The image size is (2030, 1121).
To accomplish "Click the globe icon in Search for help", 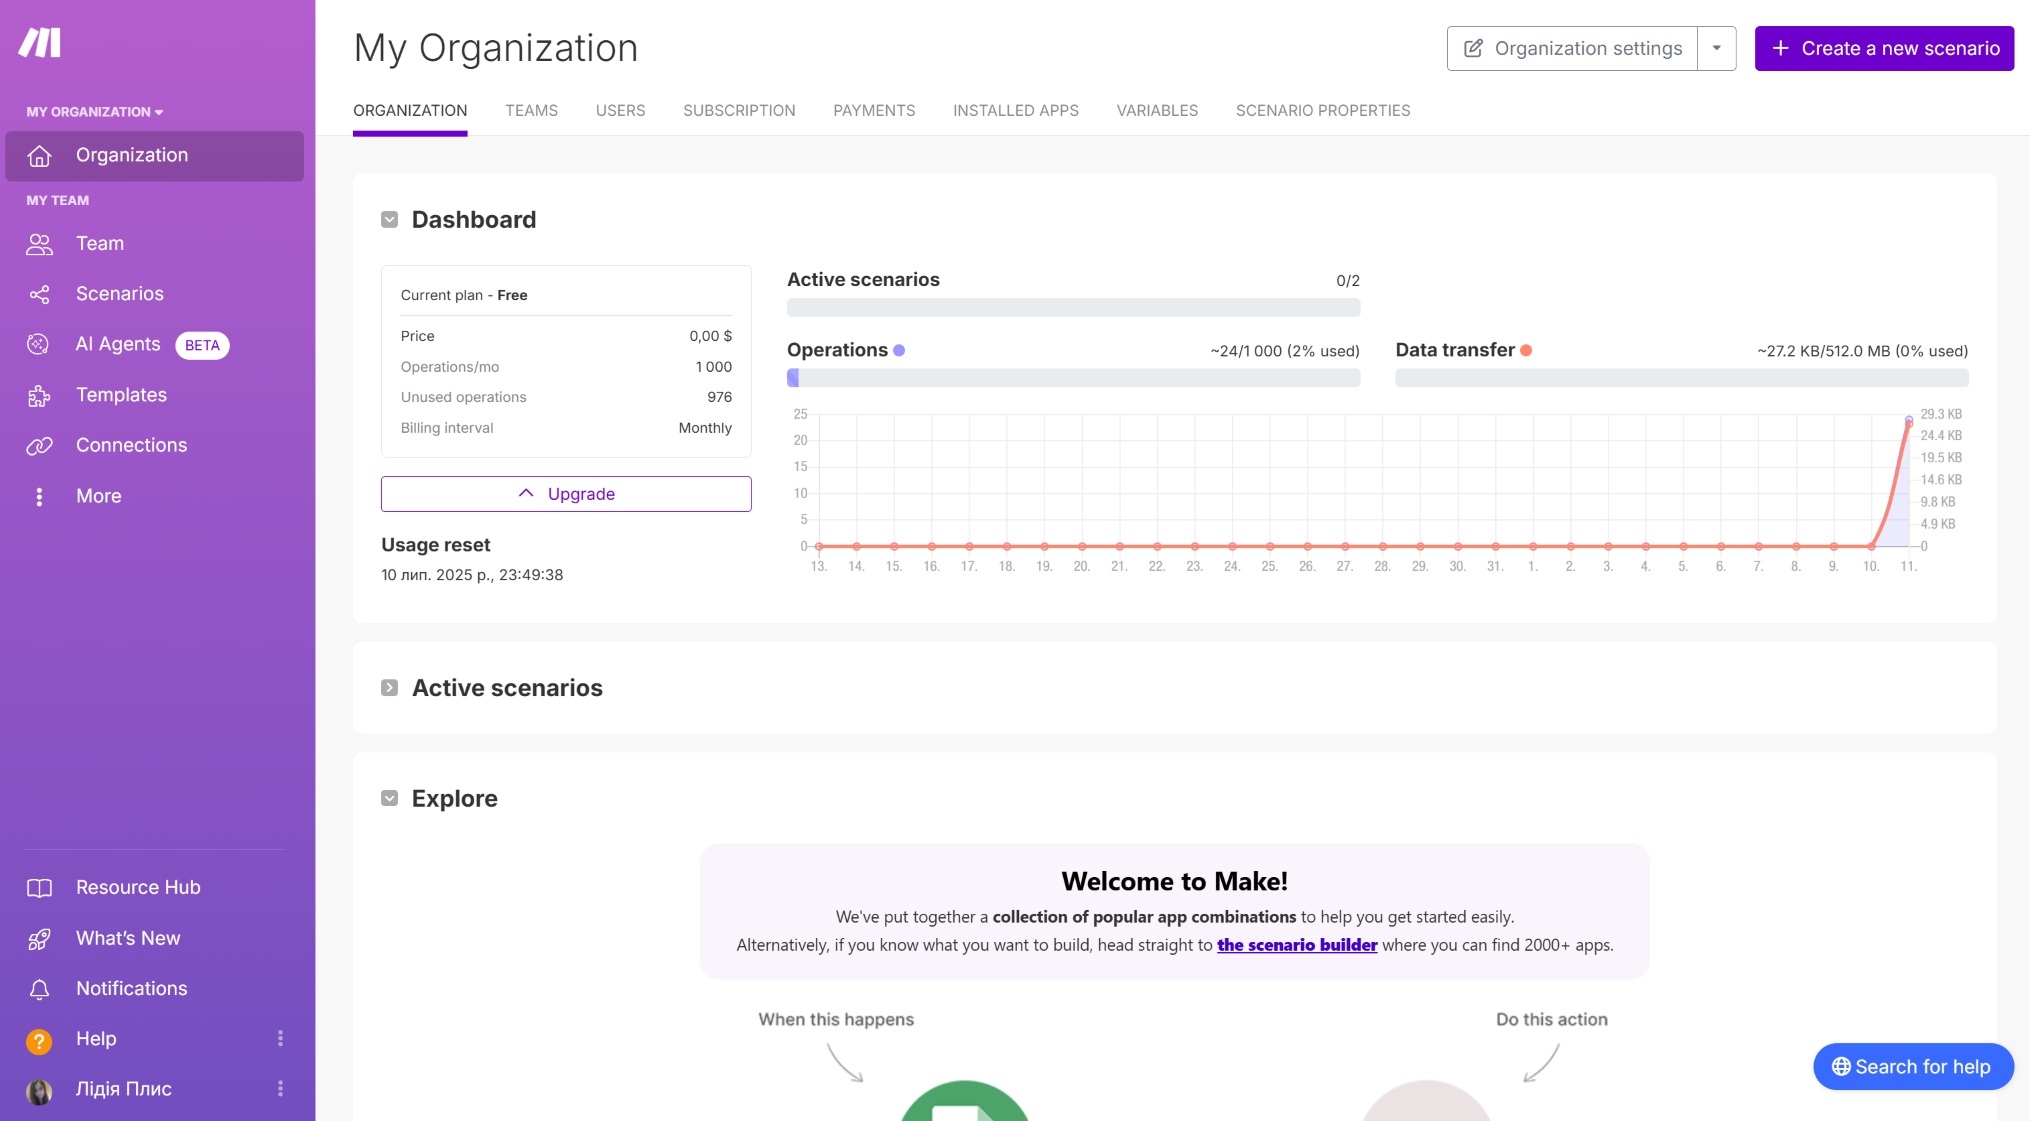I will [x=1841, y=1067].
